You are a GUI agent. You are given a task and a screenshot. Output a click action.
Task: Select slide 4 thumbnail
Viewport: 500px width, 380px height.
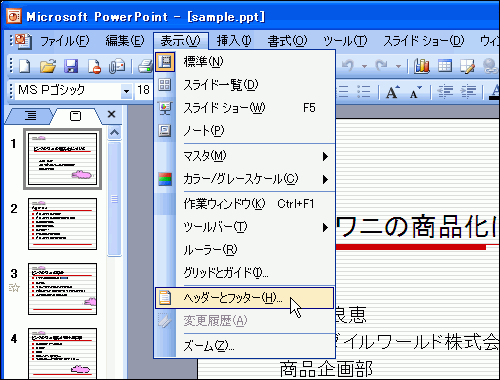(62, 353)
